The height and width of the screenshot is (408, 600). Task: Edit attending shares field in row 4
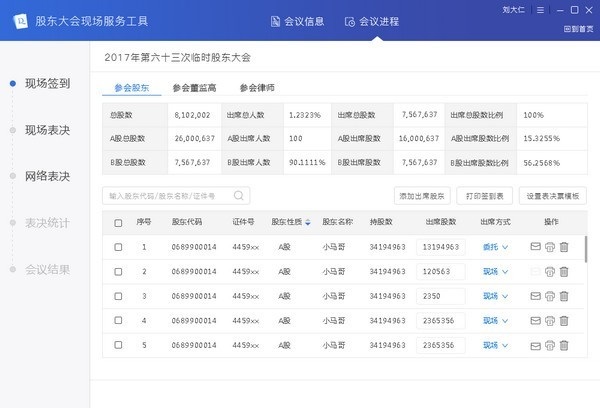click(441, 321)
